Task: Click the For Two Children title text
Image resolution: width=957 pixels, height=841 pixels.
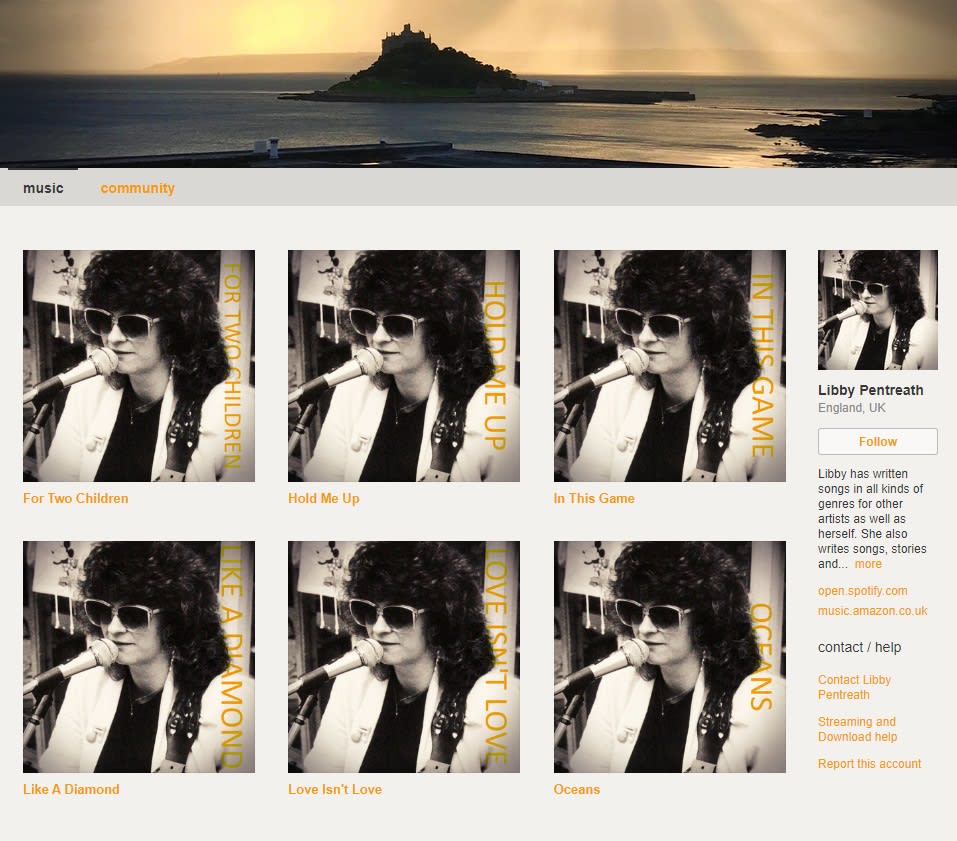Action: point(76,498)
